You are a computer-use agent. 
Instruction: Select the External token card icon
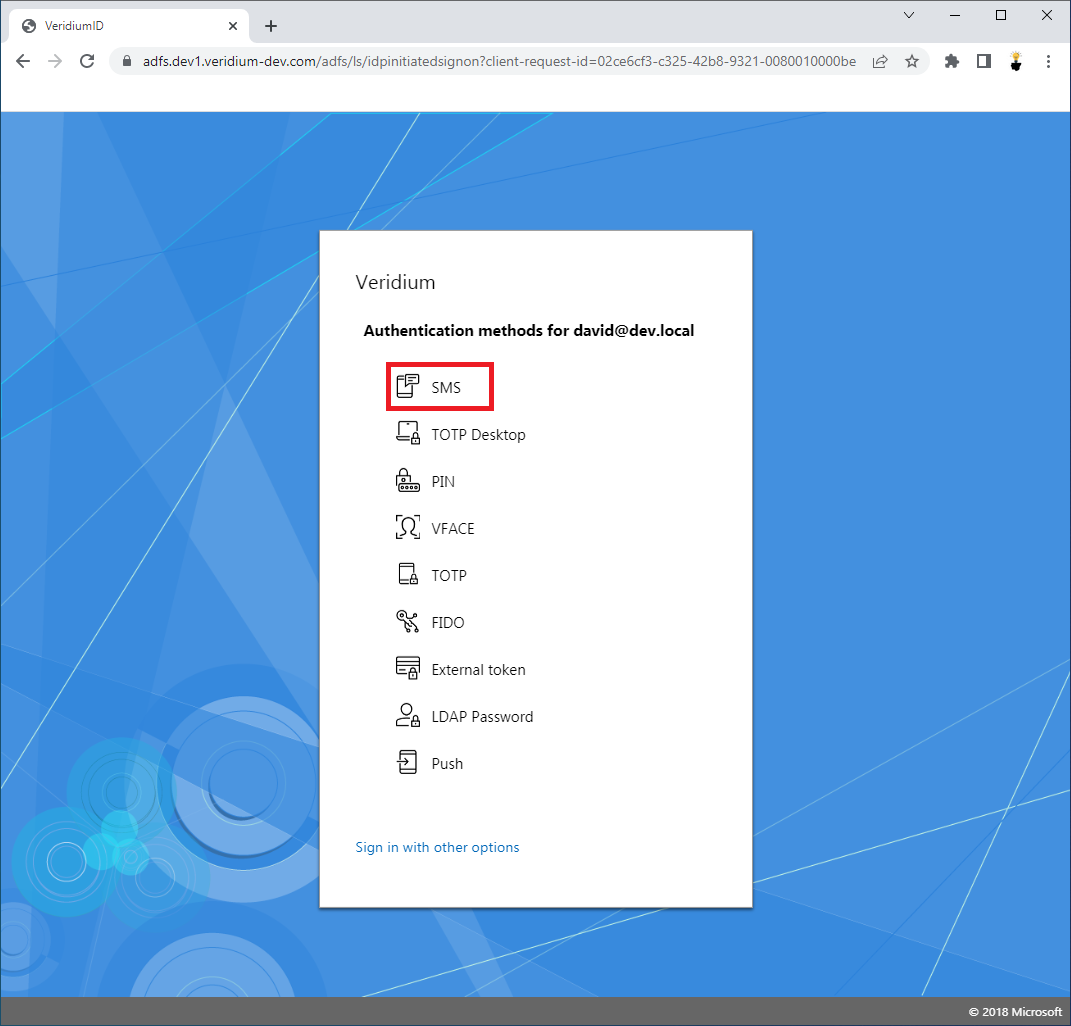pyautogui.click(x=408, y=669)
